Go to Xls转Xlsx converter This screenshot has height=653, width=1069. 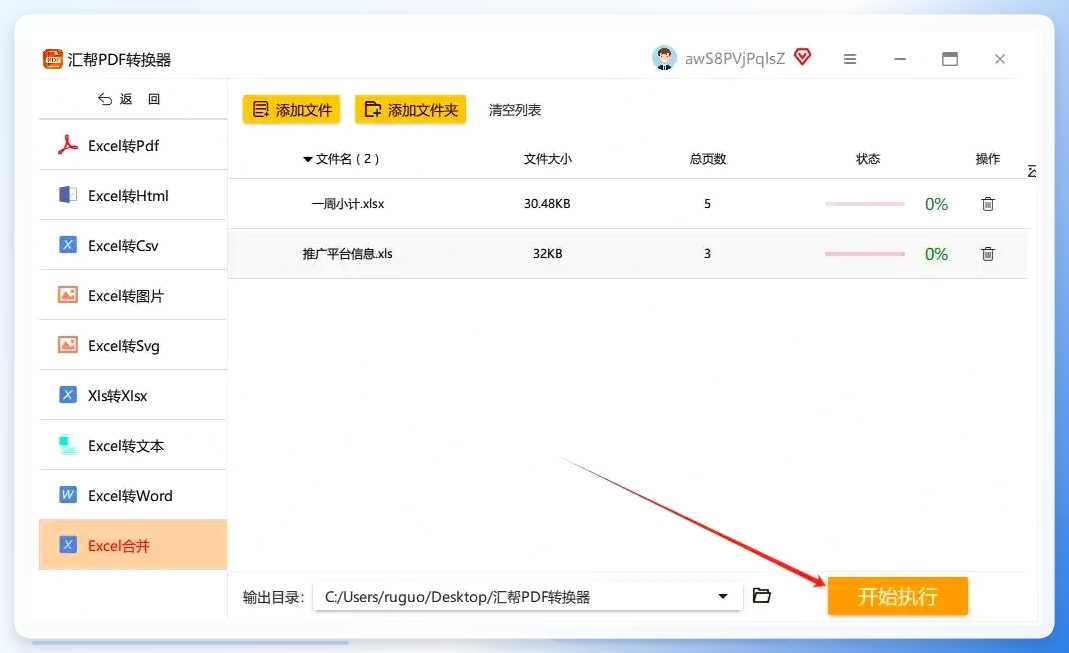click(x=133, y=395)
